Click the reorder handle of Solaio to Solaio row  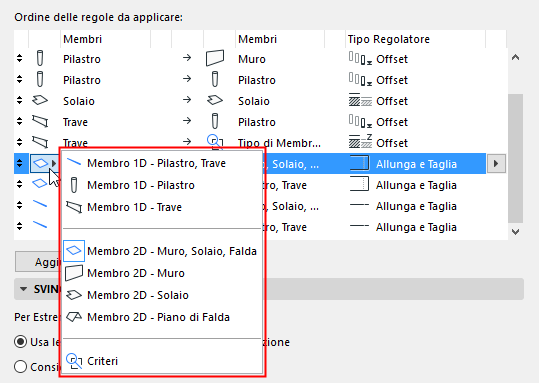pyautogui.click(x=20, y=100)
